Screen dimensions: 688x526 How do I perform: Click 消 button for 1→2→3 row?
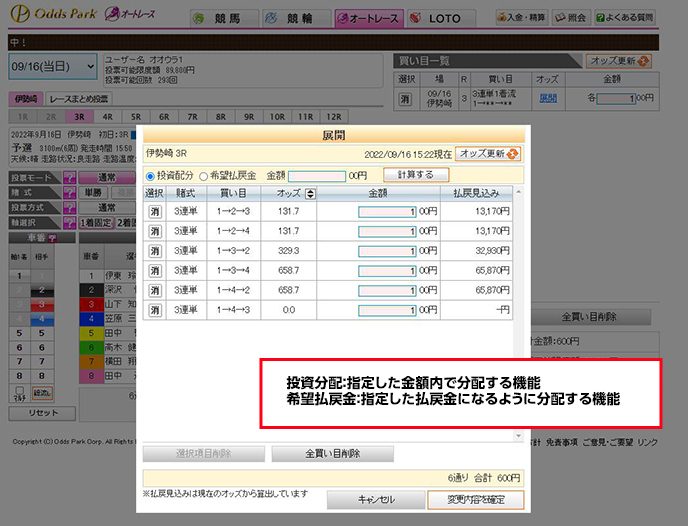[x=155, y=212]
